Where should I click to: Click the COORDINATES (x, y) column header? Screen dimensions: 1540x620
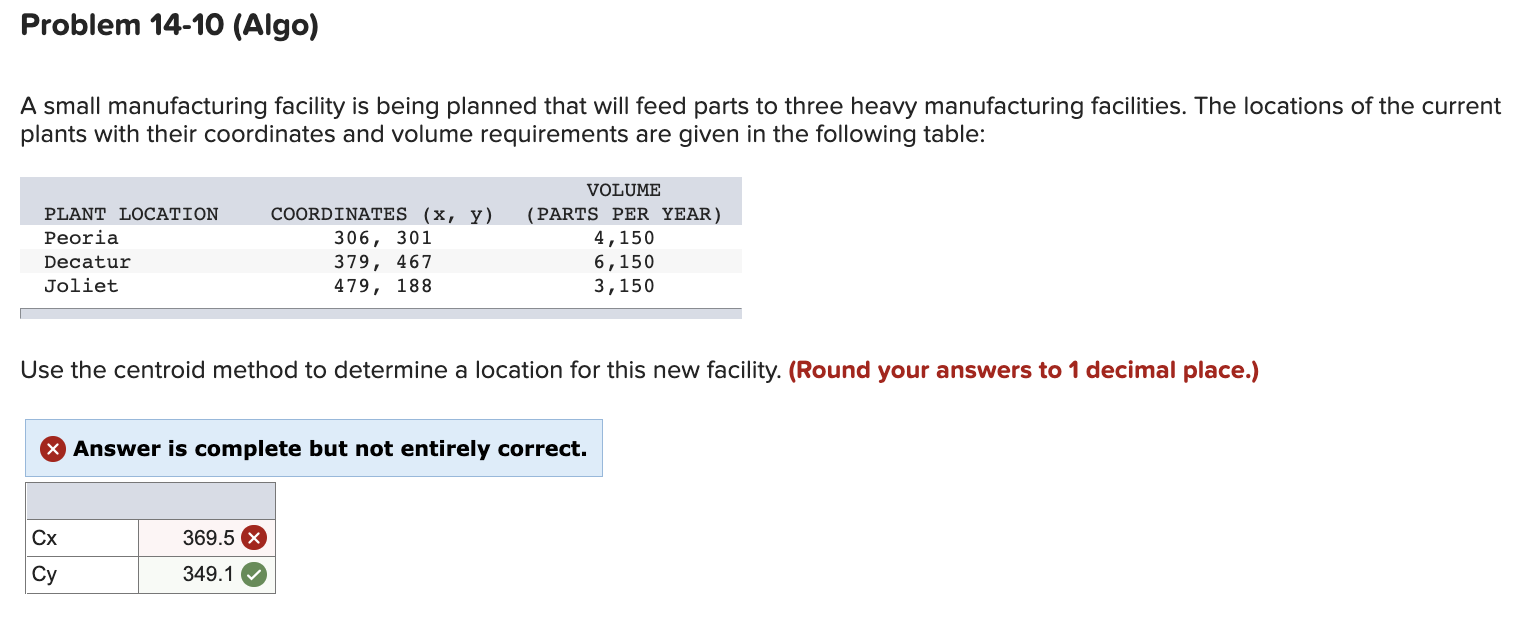(x=380, y=213)
